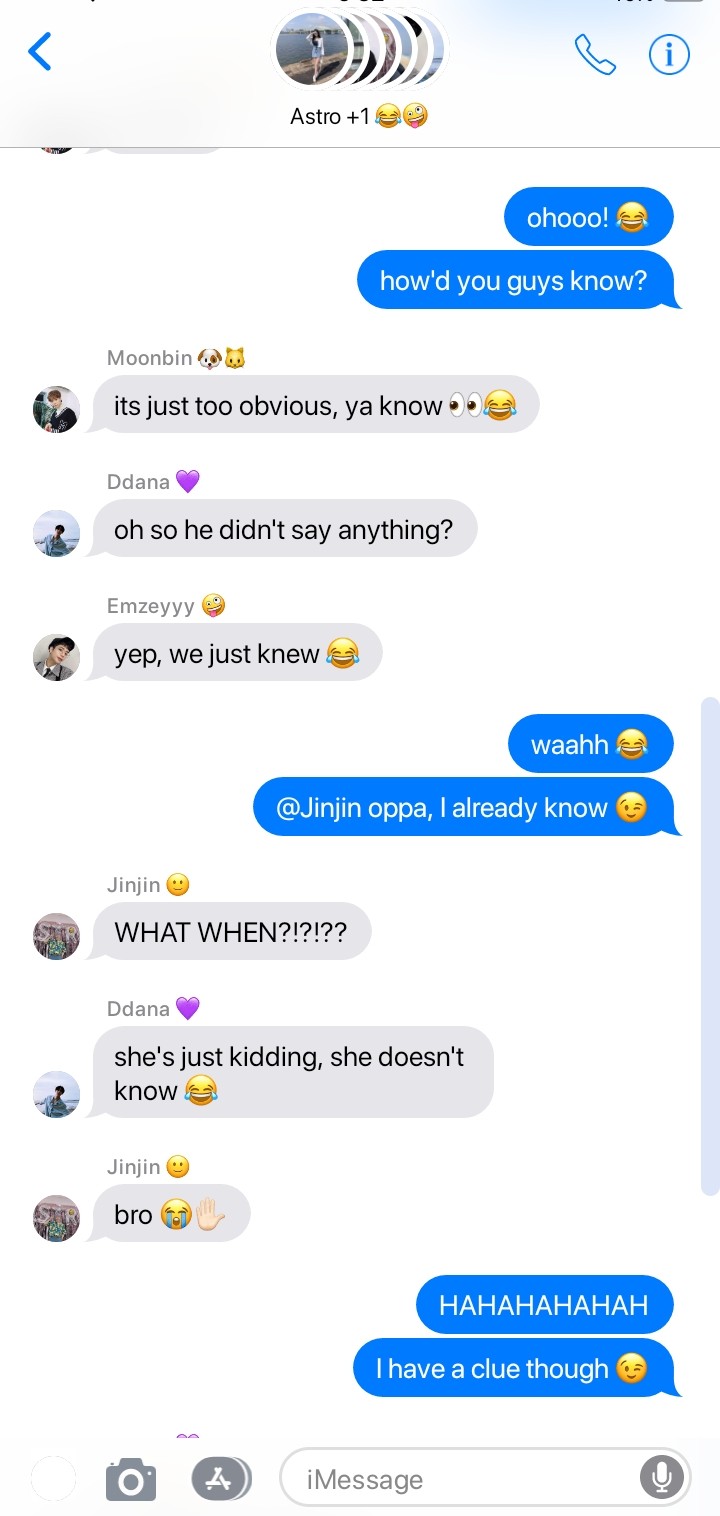The image size is (720, 1516).
Task: Tap the group avatar stack
Action: [360, 50]
